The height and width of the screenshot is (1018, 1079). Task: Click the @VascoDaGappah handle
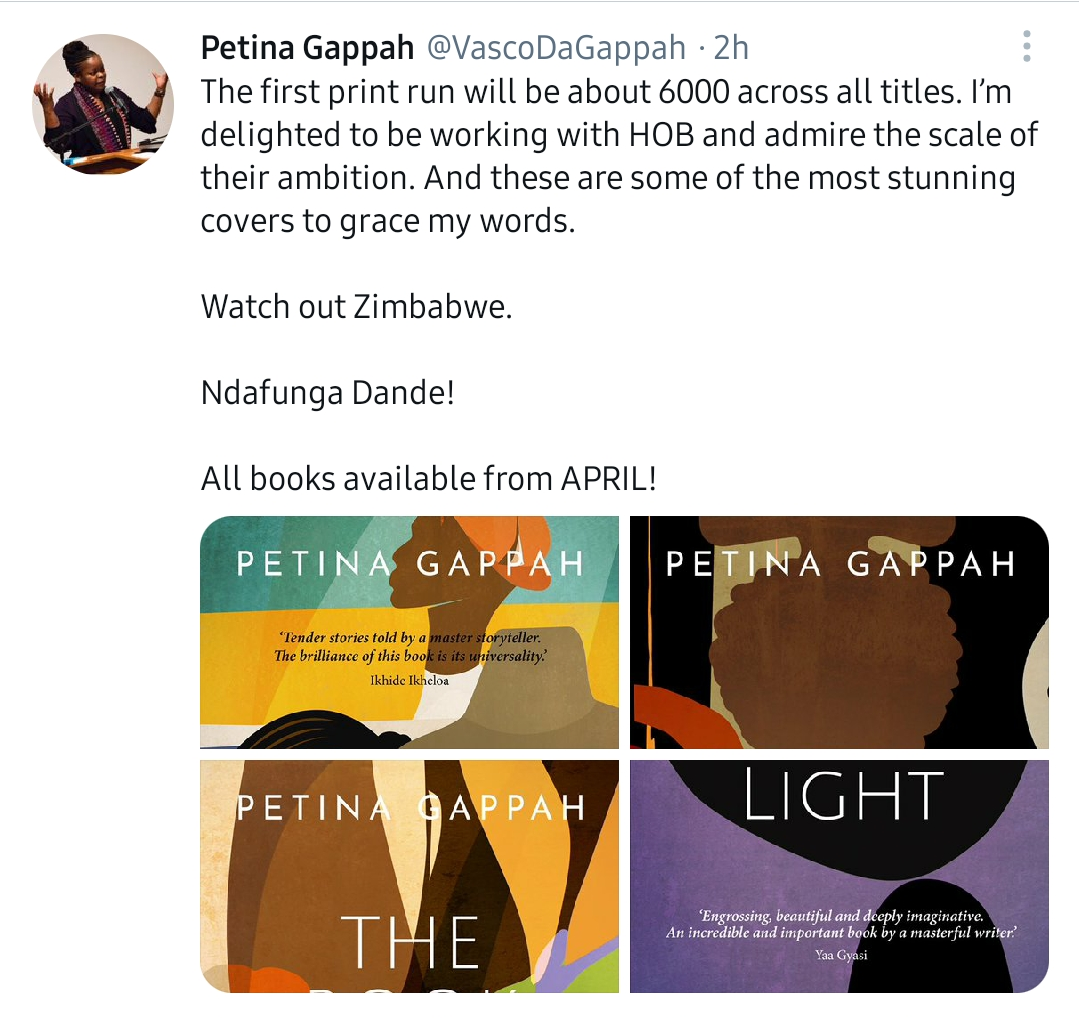(556, 47)
